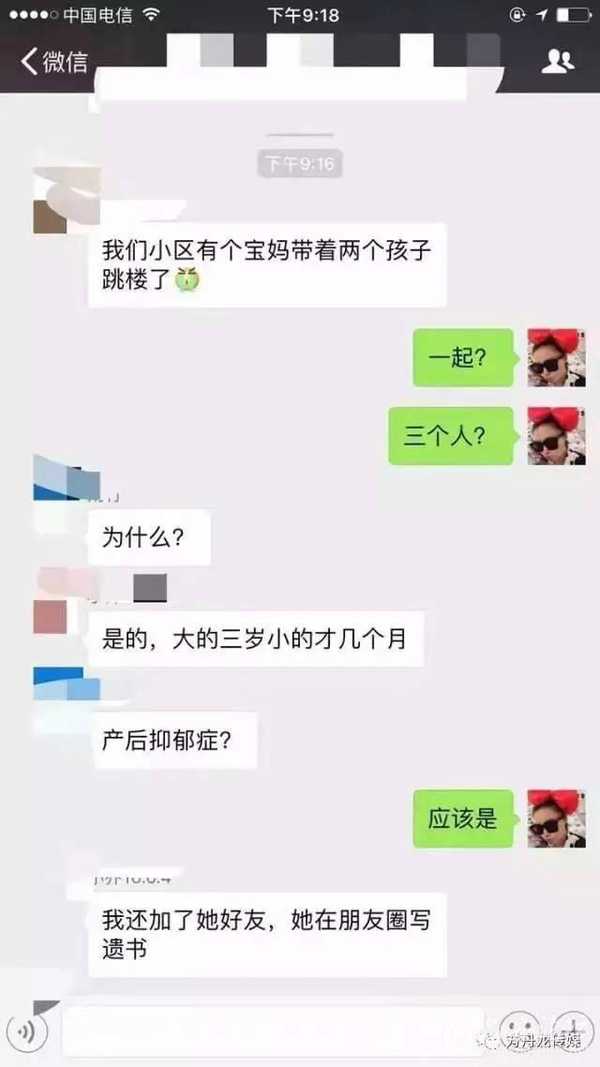Tap the blurred avatar above 为什么?
Screen dimensions: 600x1067
pos(67,478)
